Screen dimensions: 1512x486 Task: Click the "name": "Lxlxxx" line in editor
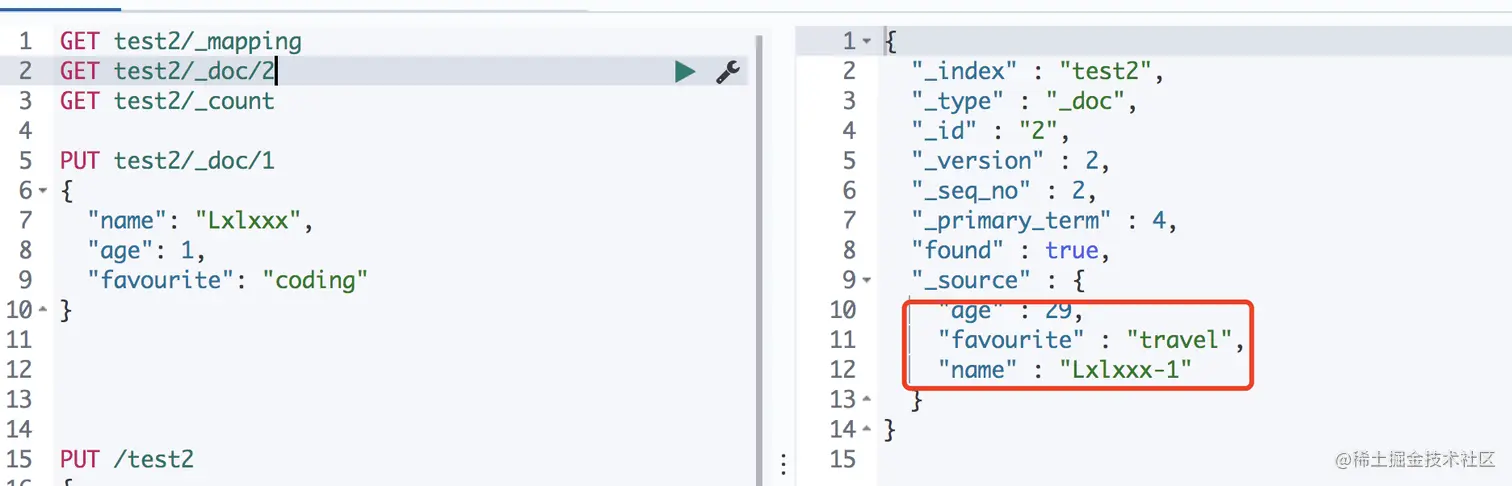[x=201, y=220]
